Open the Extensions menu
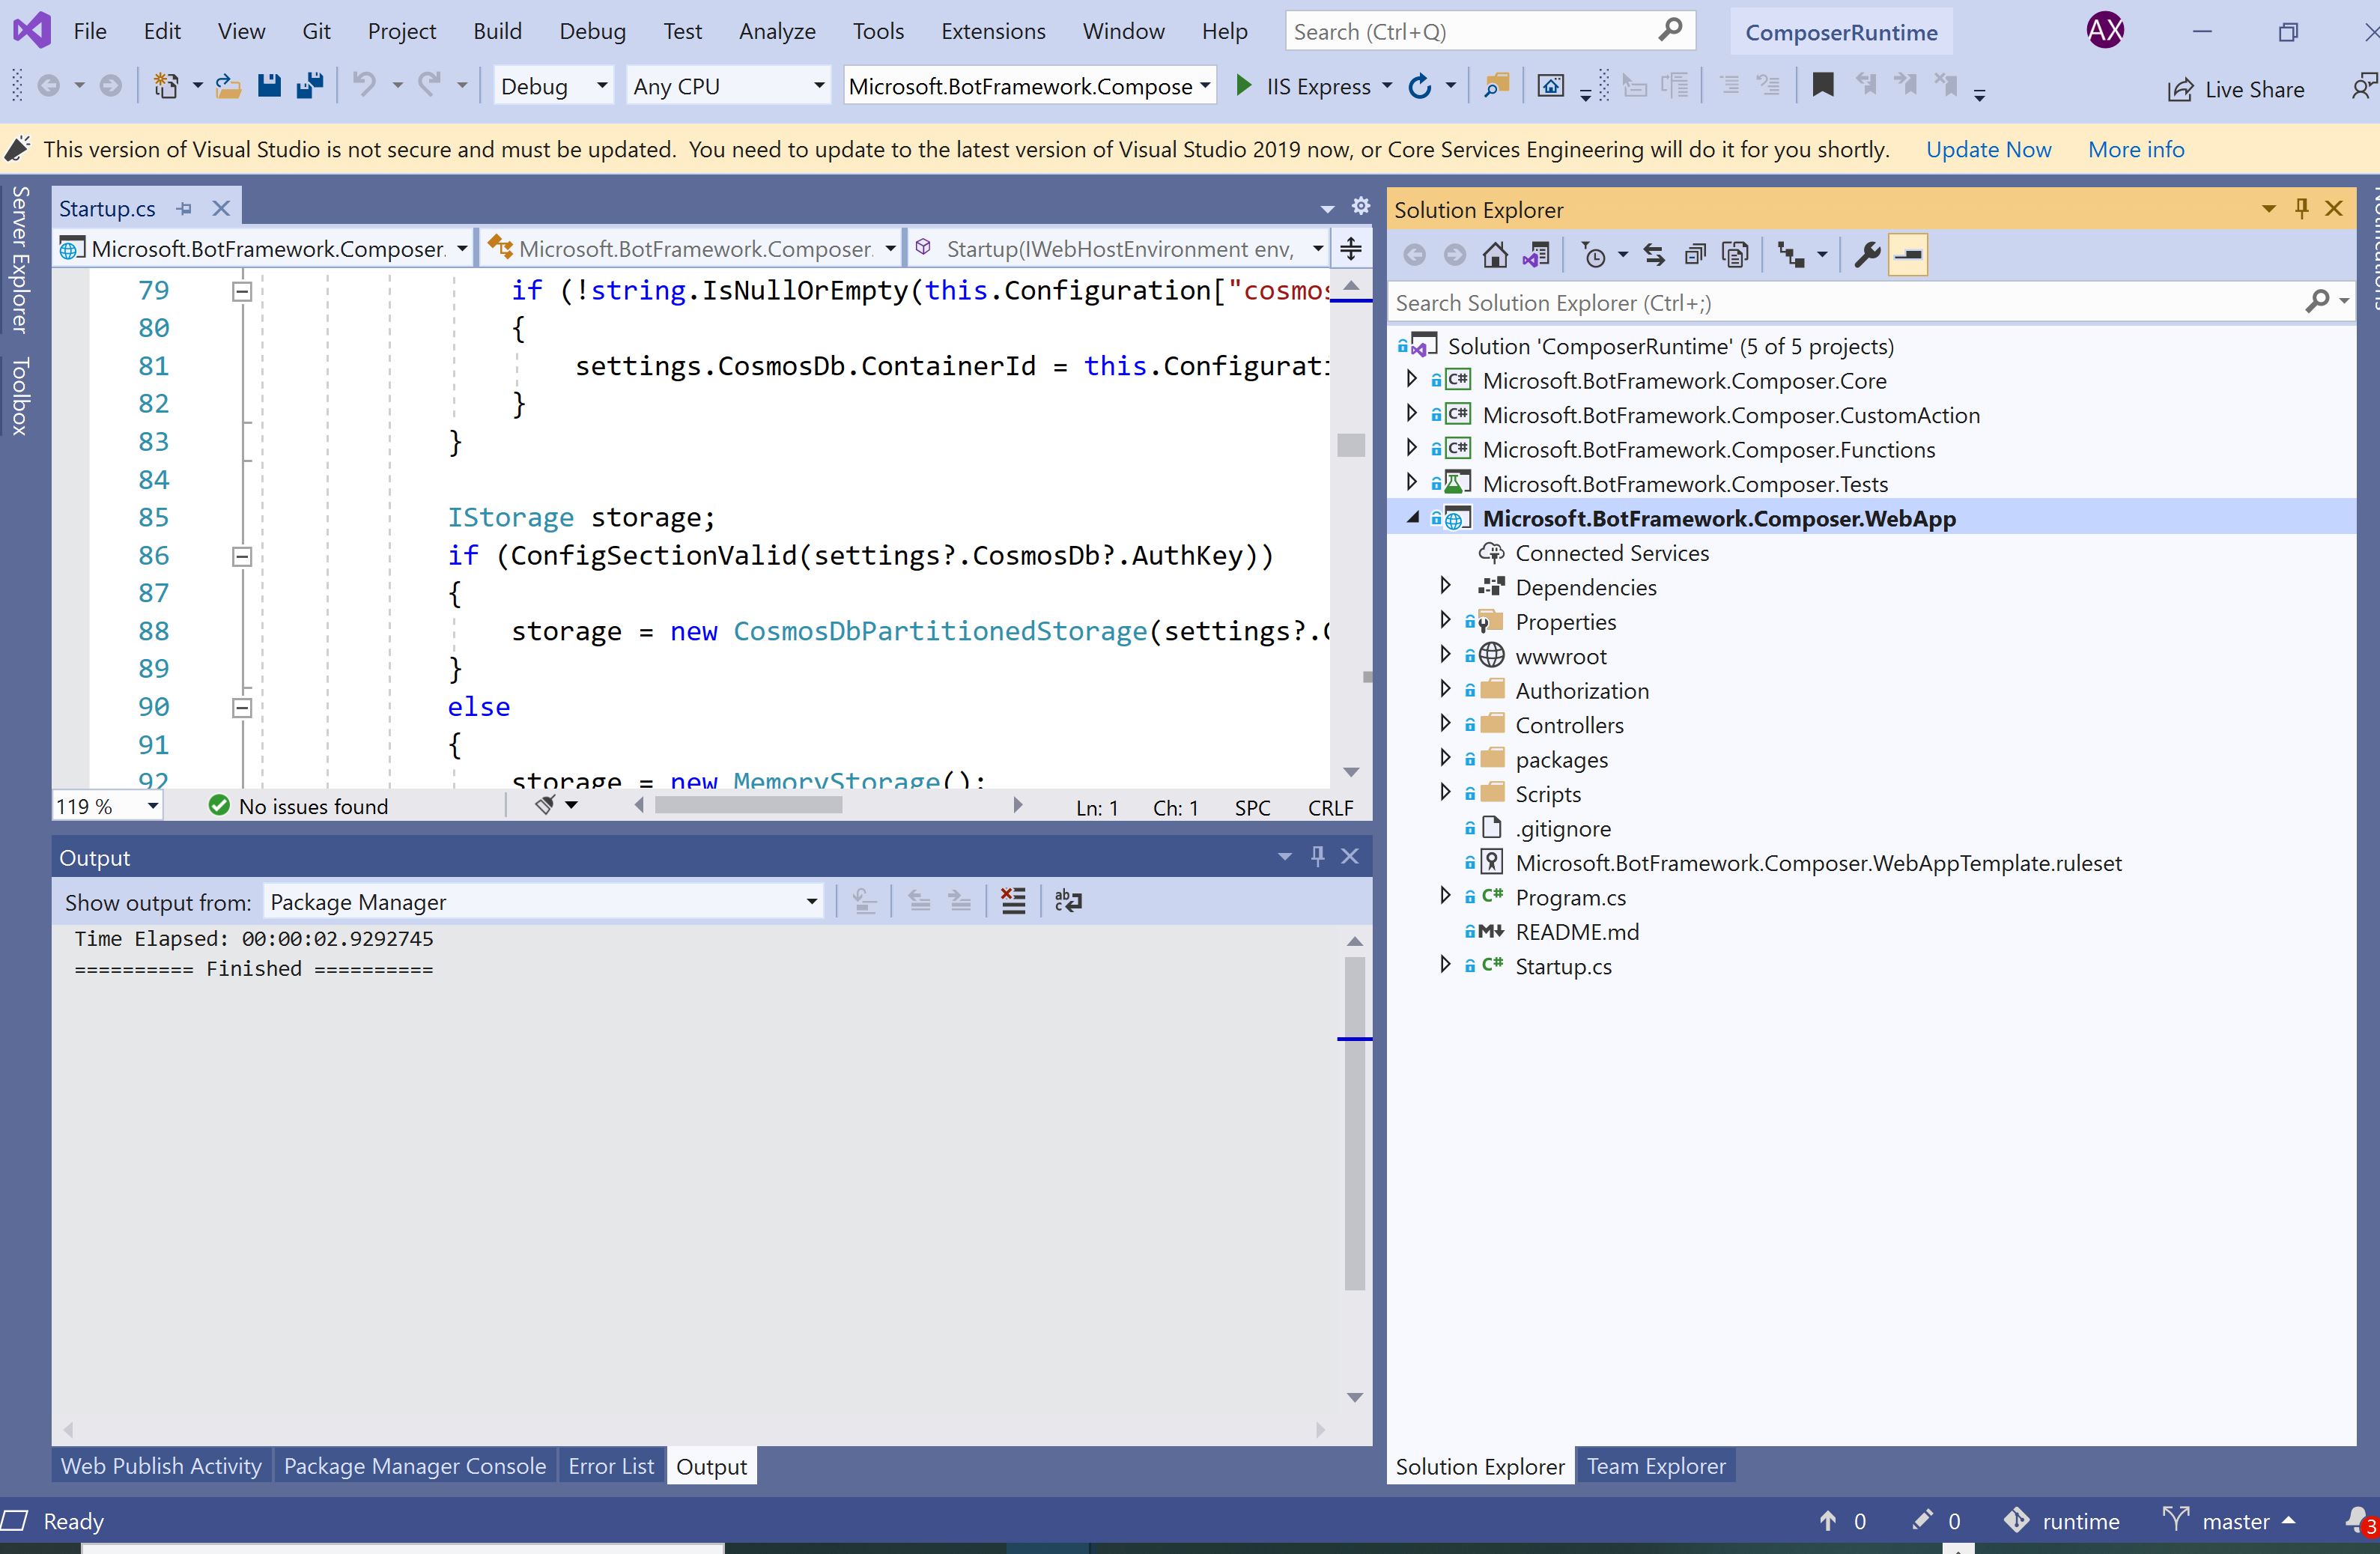The width and height of the screenshot is (2380, 1554). (x=992, y=31)
